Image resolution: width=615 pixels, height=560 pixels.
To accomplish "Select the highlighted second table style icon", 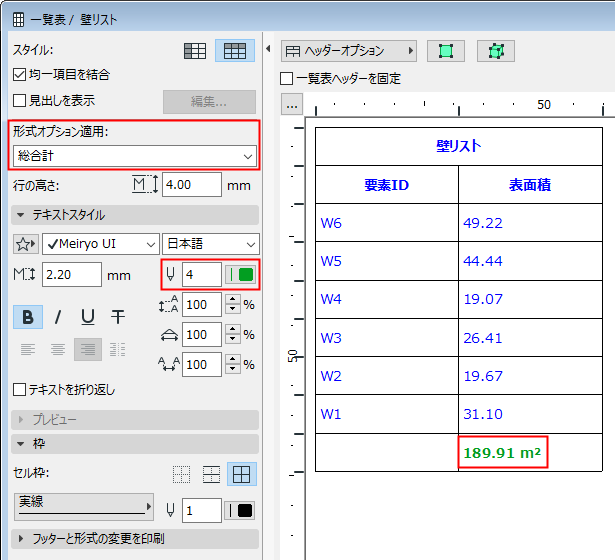I will coord(235,51).
